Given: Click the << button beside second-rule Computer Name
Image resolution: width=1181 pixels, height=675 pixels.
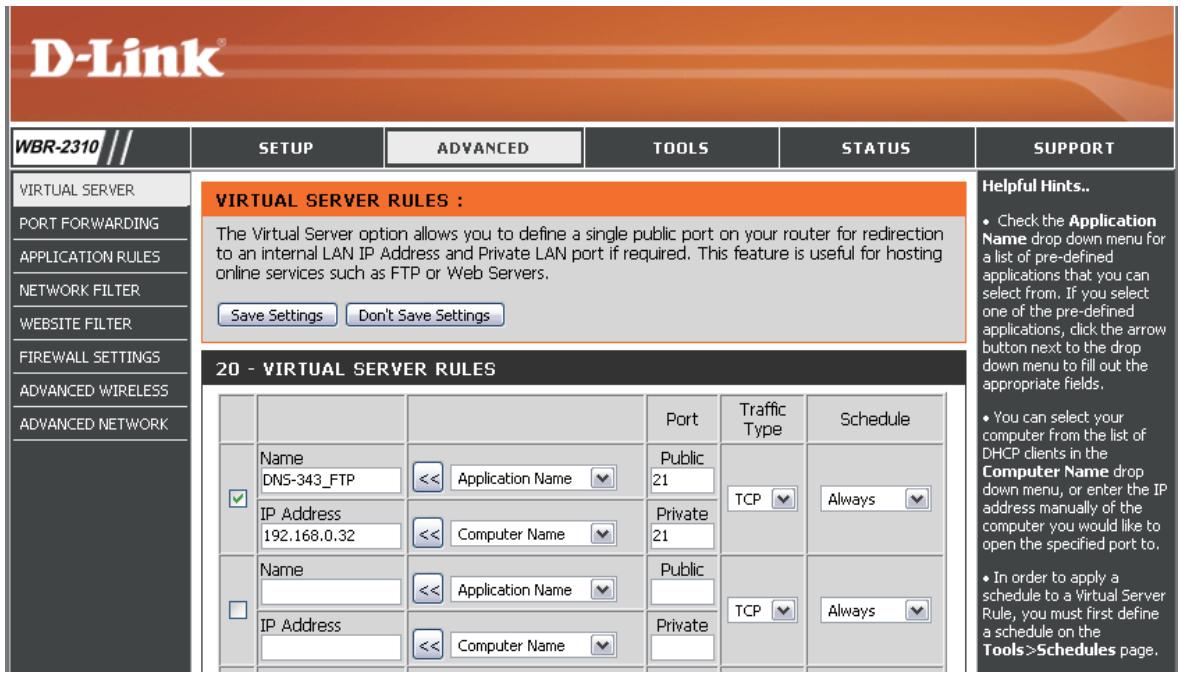Looking at the screenshot, I should tap(428, 646).
